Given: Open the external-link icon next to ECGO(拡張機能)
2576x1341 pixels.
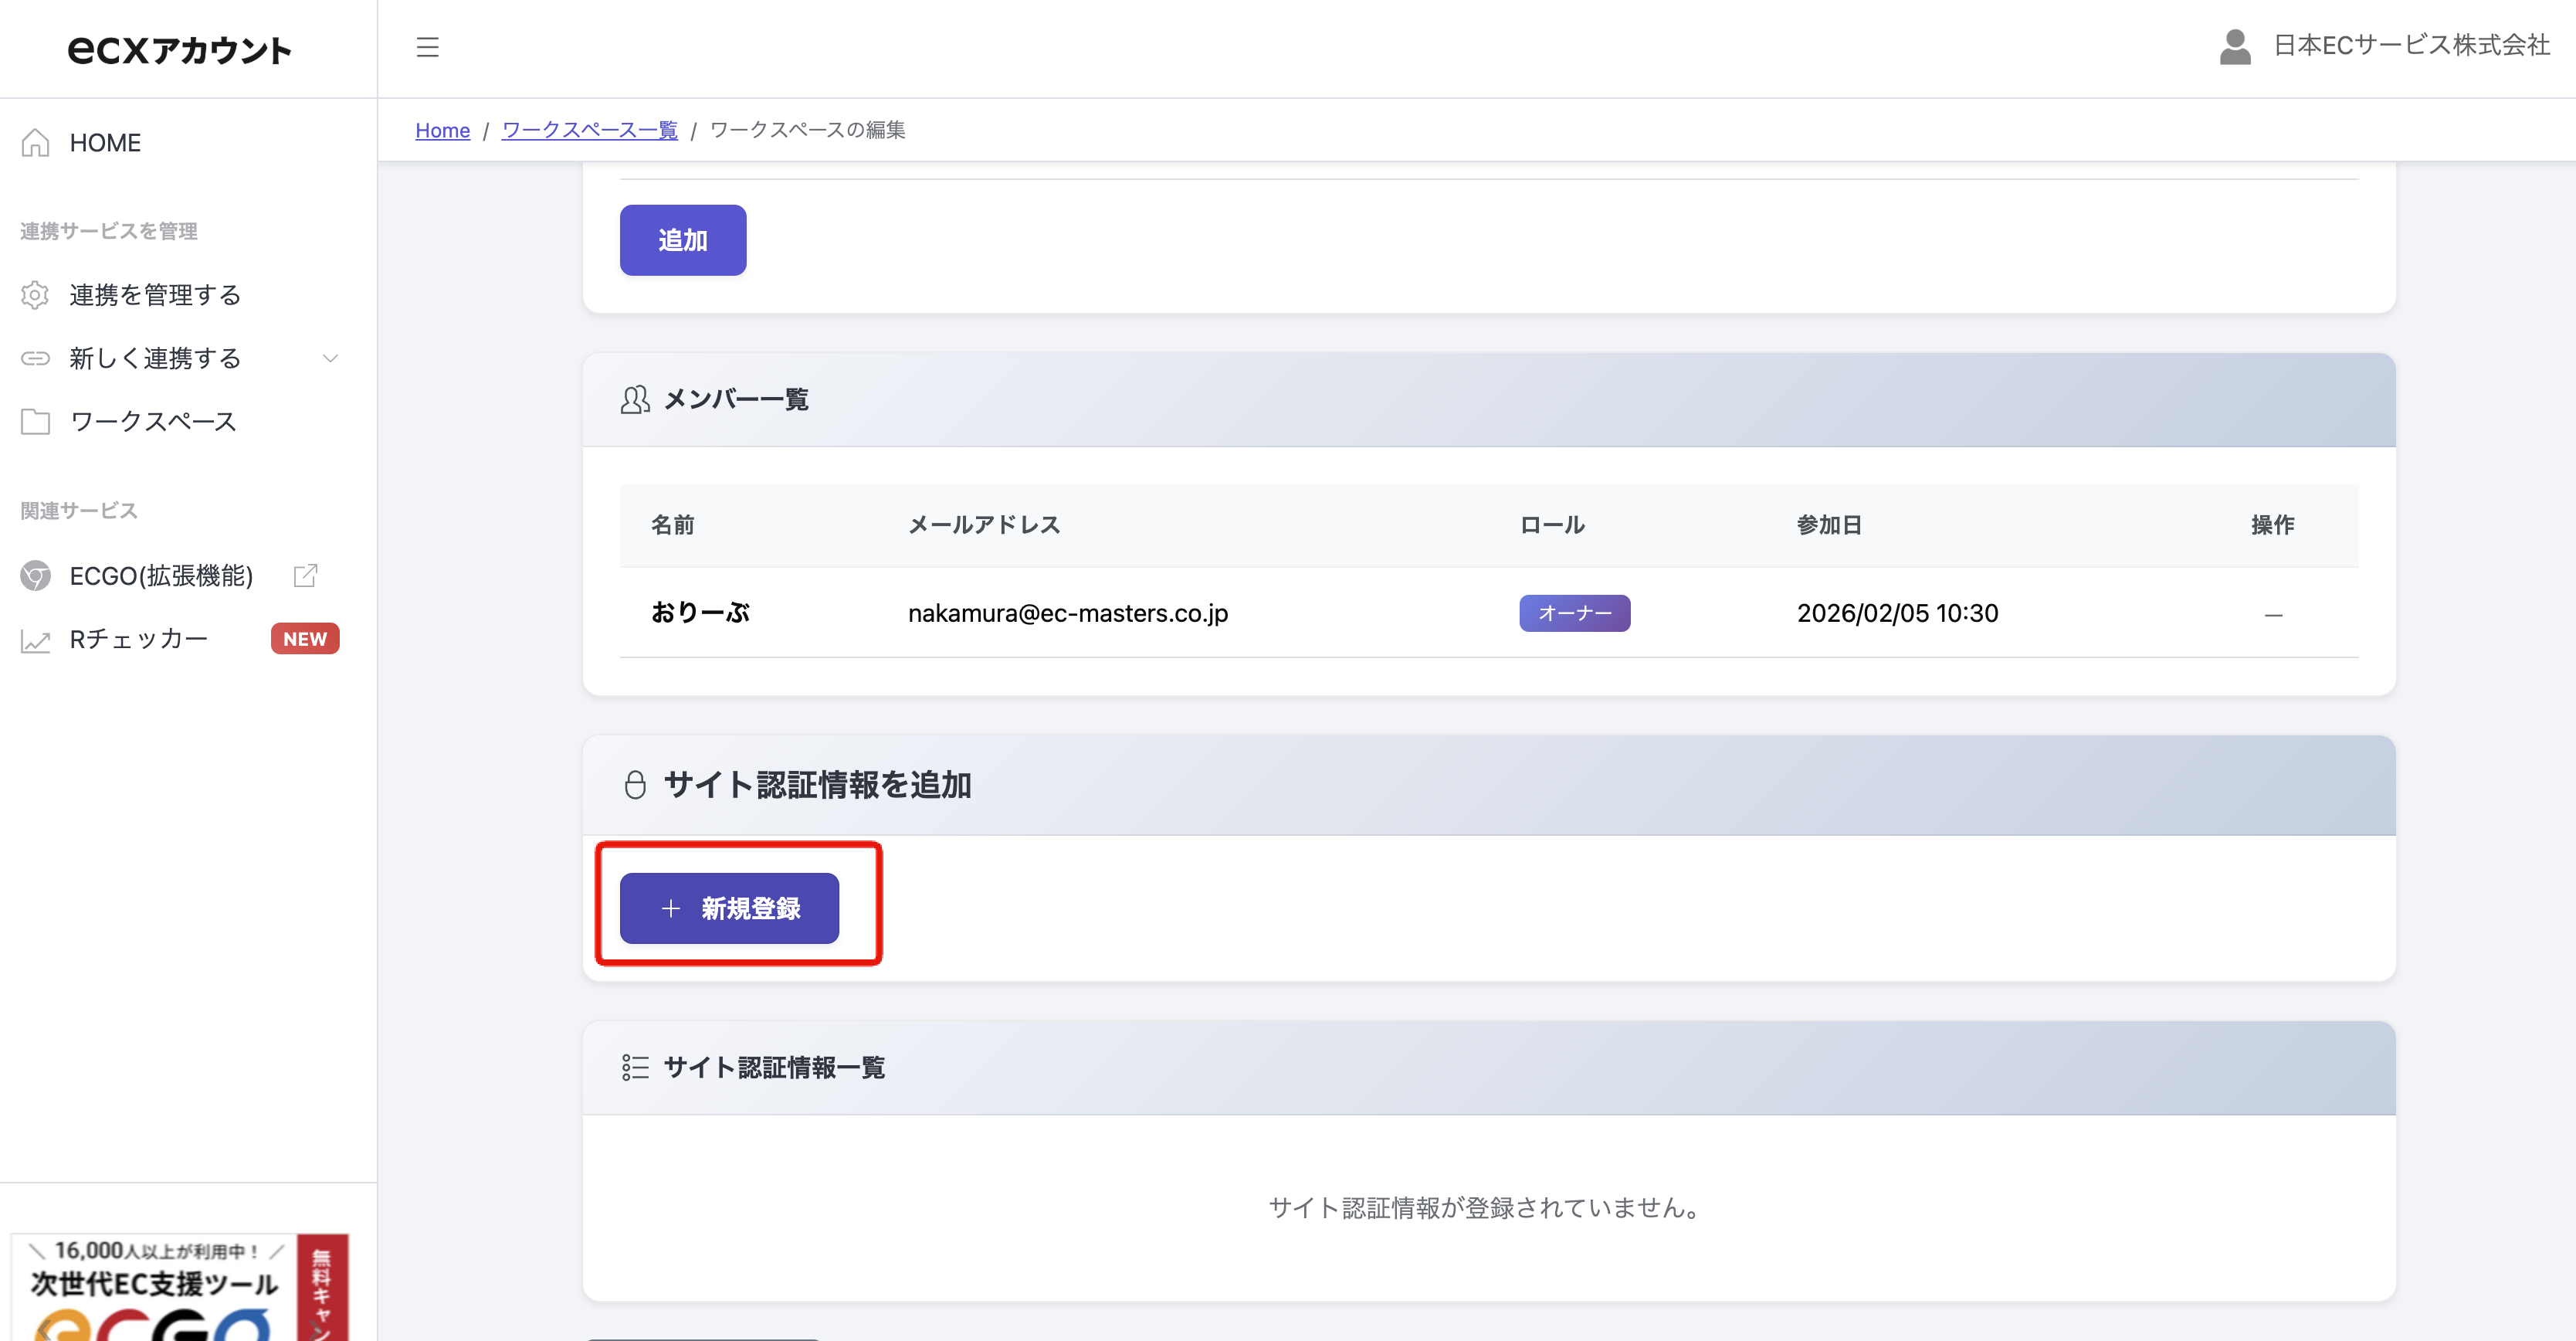Looking at the screenshot, I should click(x=305, y=575).
